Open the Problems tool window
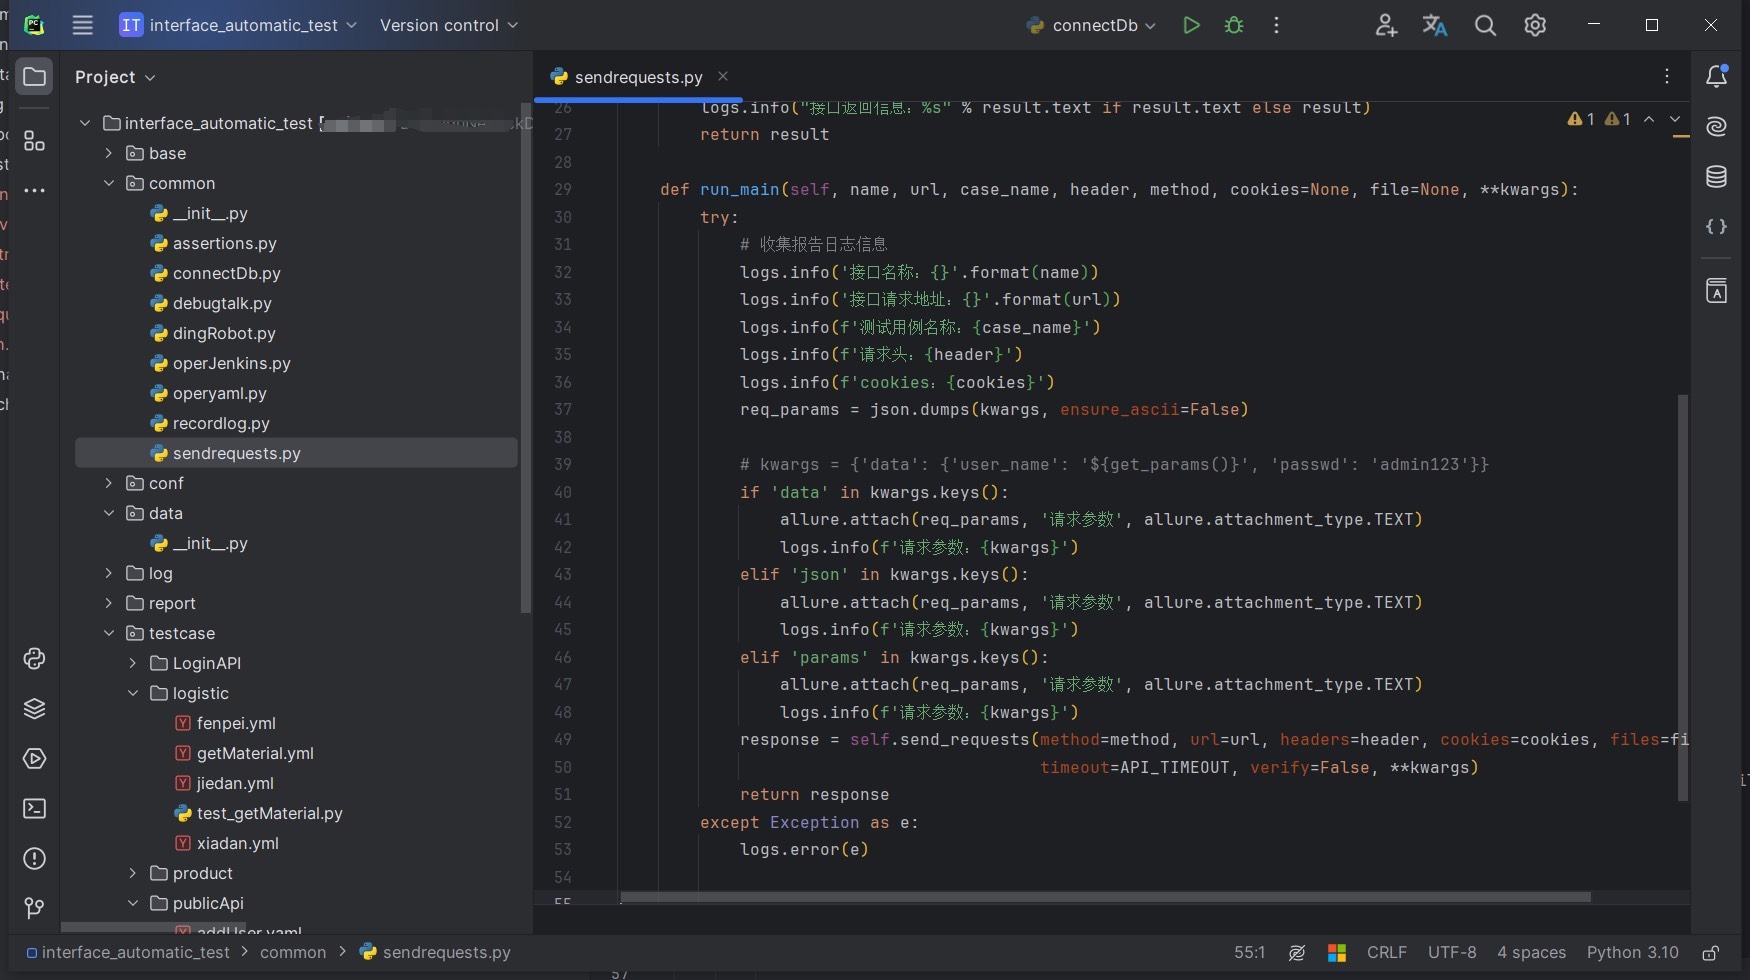1750x980 pixels. point(34,859)
